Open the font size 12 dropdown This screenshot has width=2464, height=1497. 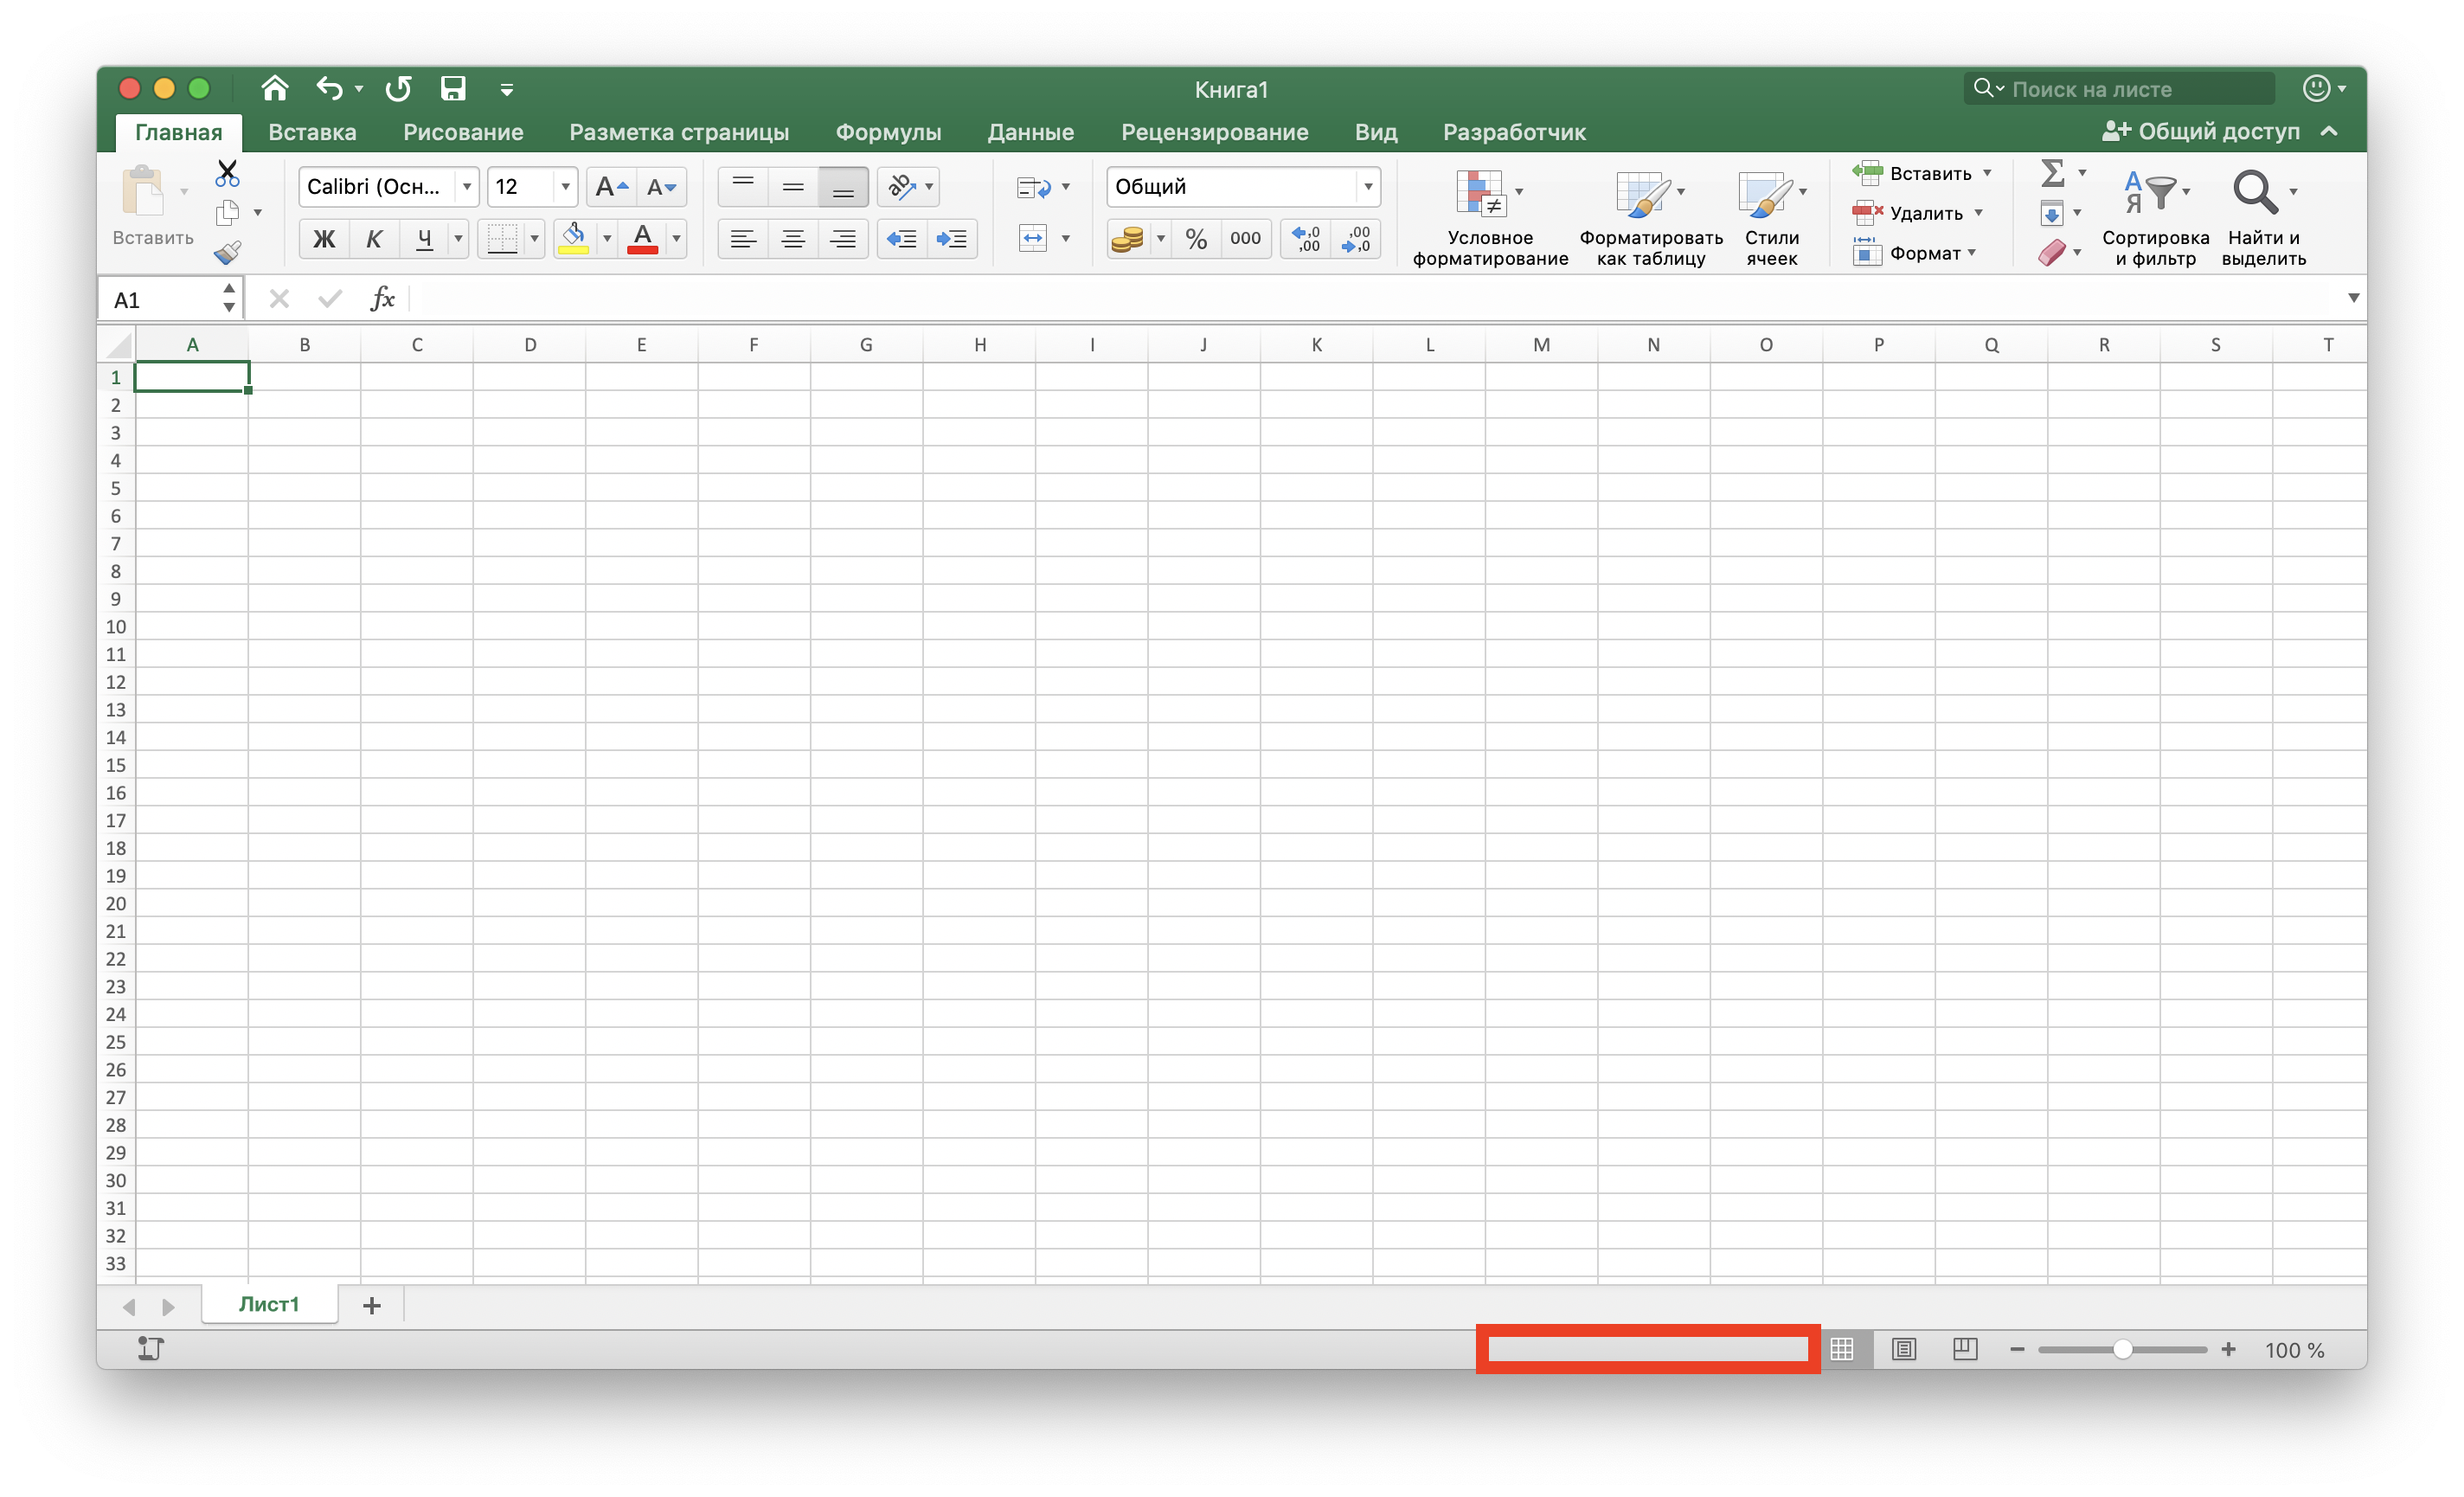coord(565,187)
